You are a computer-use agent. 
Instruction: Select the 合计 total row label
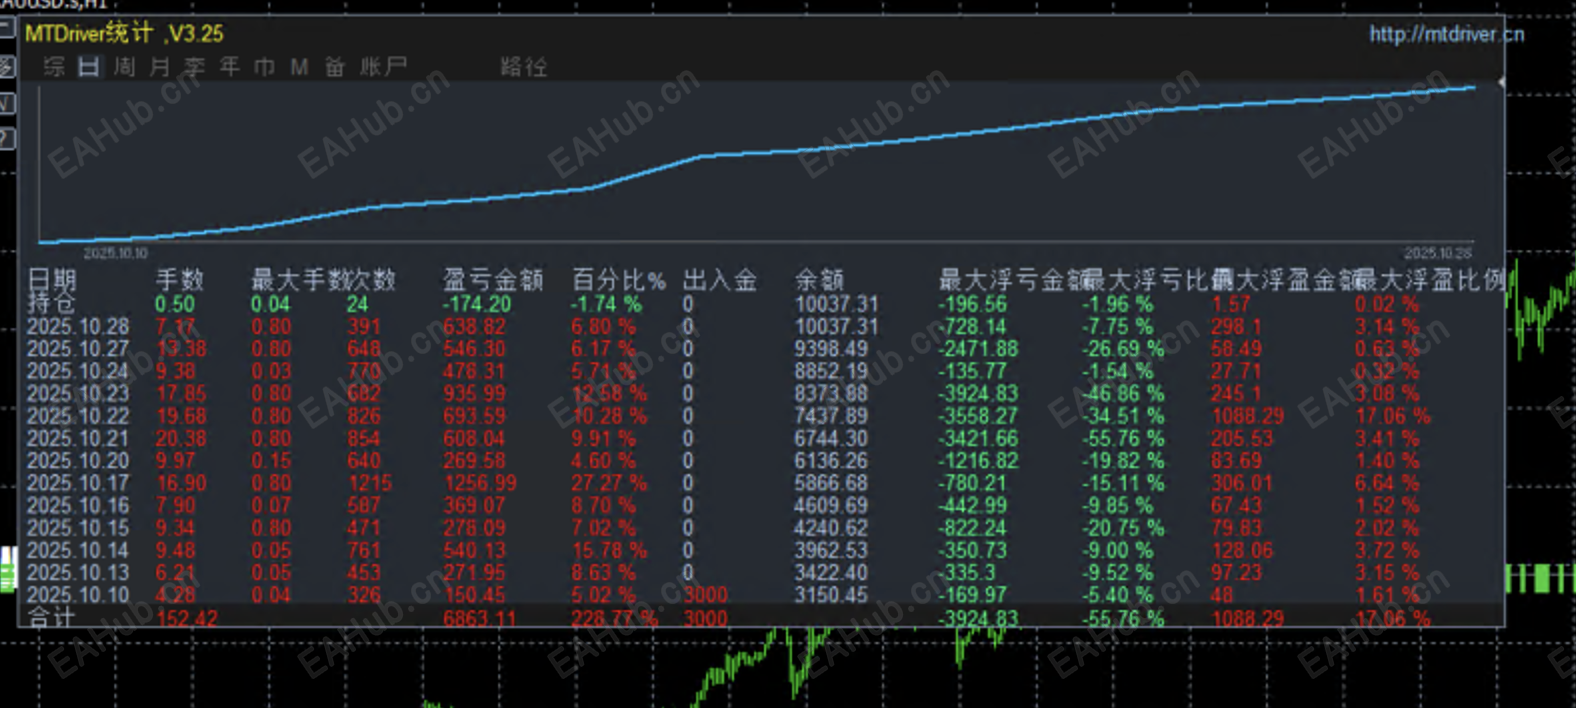pyautogui.click(x=50, y=618)
